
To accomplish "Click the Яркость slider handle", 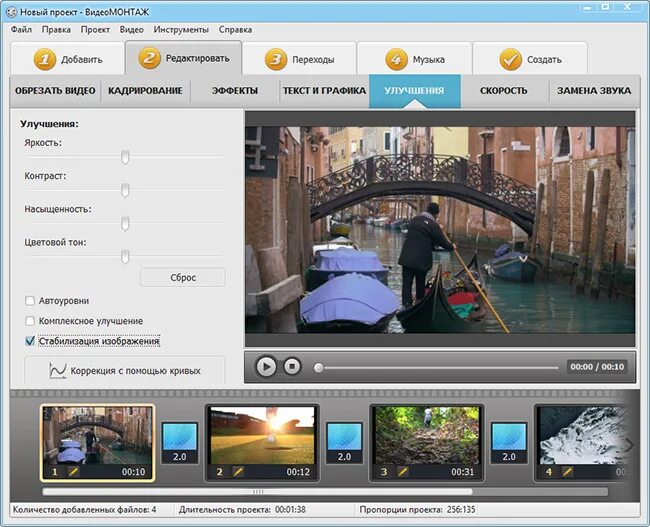I will pos(125,157).
